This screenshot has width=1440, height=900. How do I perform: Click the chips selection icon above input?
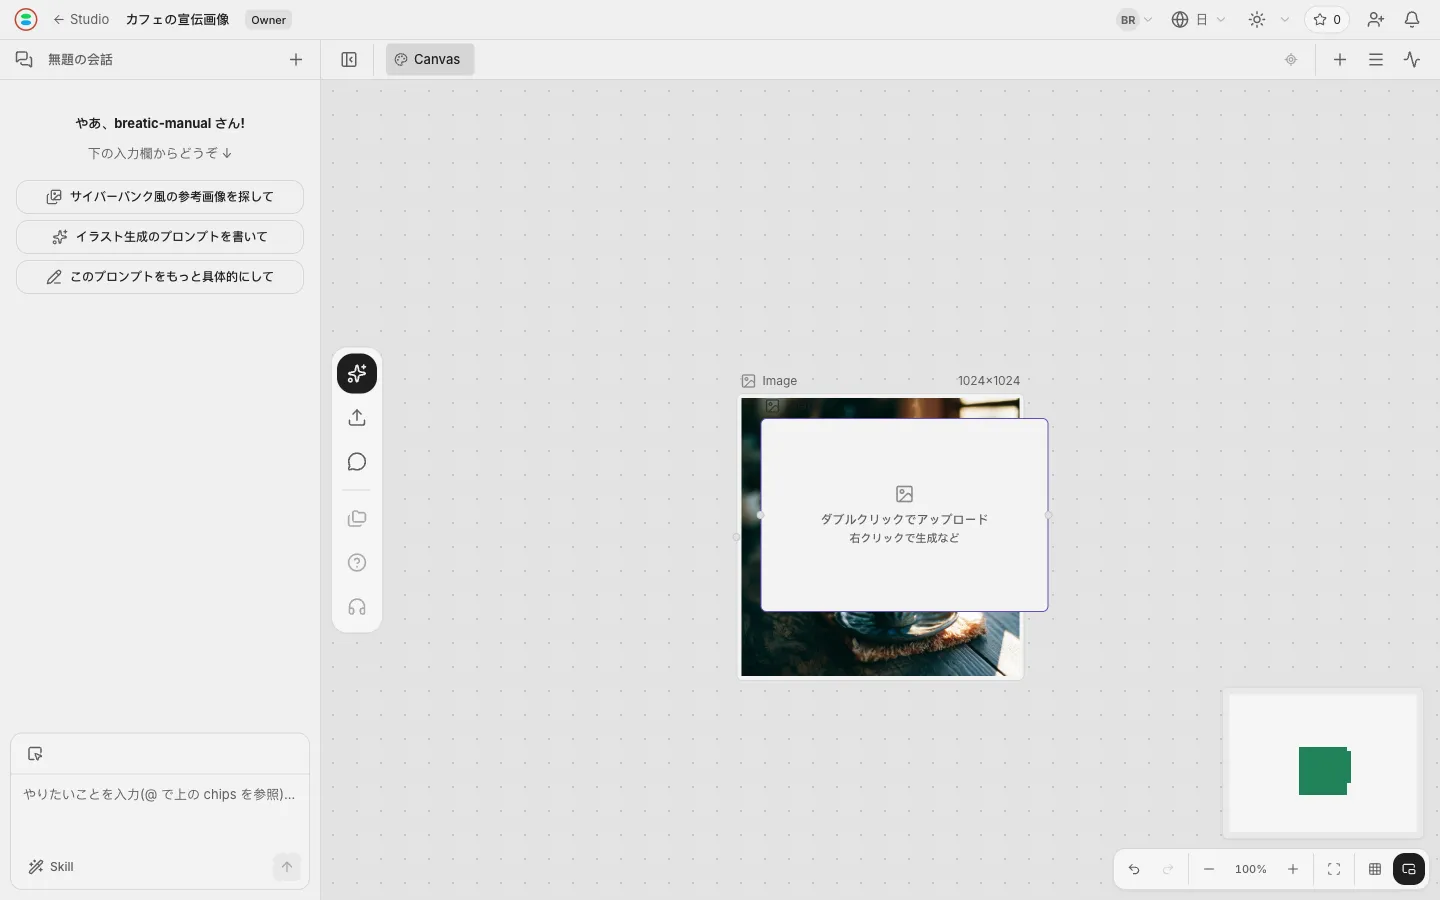click(x=35, y=754)
